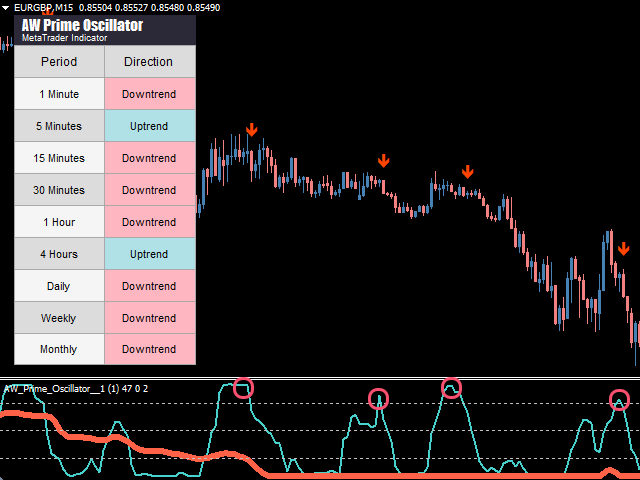Click the second orange down arrow on the chart
The image size is (640, 480).
point(383,160)
